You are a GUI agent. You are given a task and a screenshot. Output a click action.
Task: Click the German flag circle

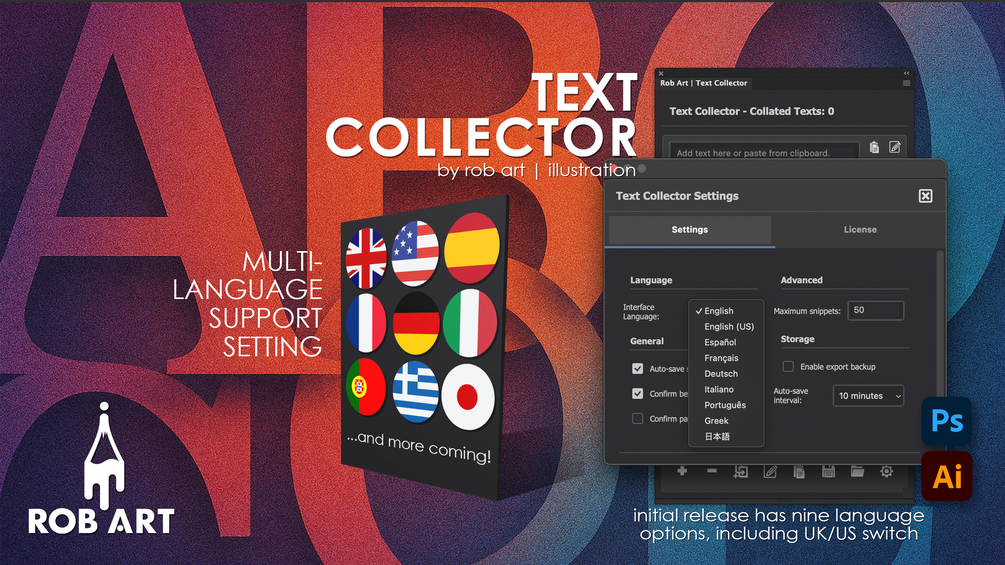pos(416,323)
